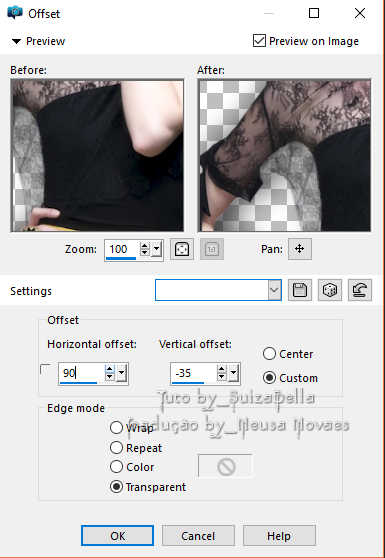Screen dimensions: 385x558
Task: Choose the Color edge mode
Action: (116, 467)
